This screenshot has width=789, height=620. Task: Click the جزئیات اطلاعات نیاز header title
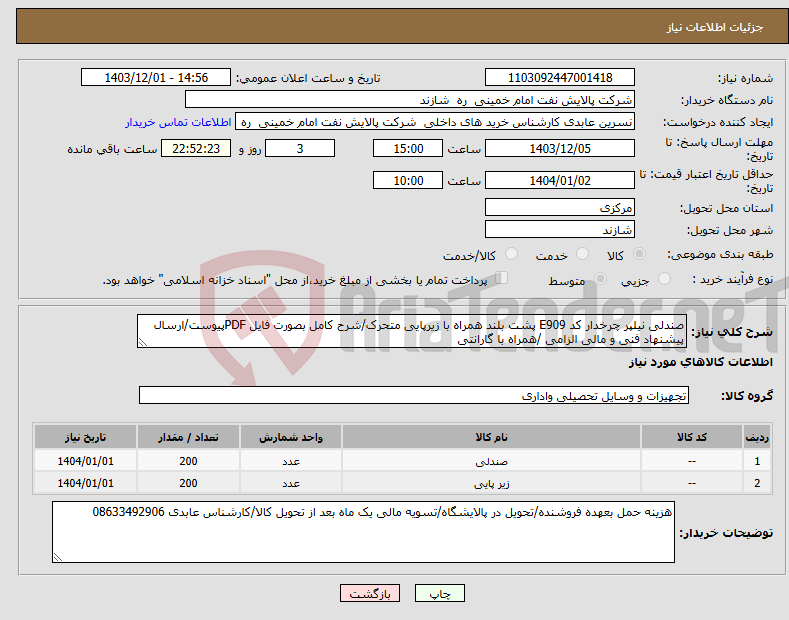coord(715,27)
